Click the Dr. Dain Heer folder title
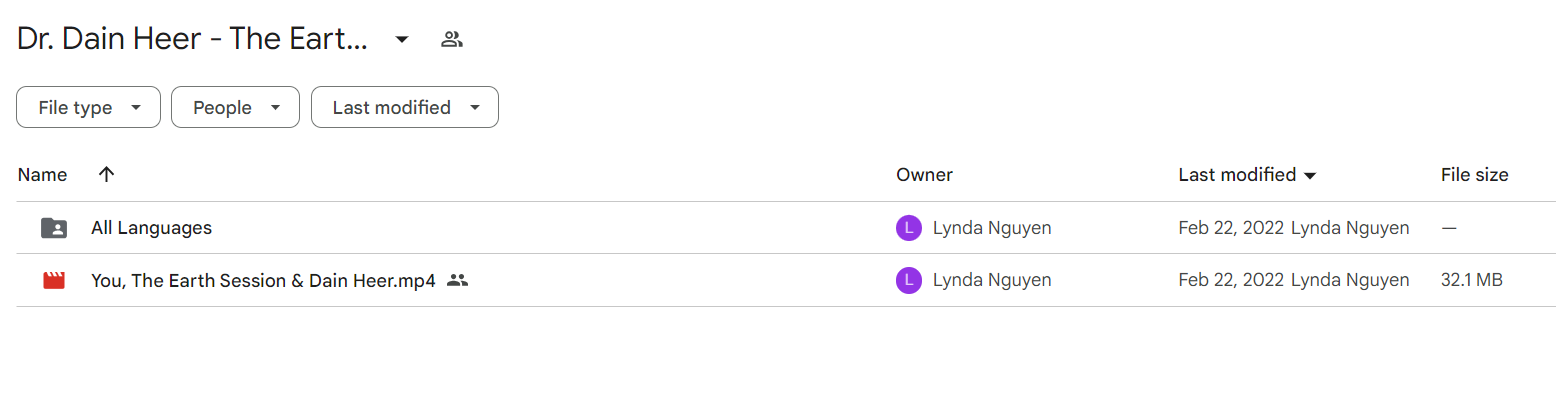This screenshot has width=1556, height=394. click(193, 40)
